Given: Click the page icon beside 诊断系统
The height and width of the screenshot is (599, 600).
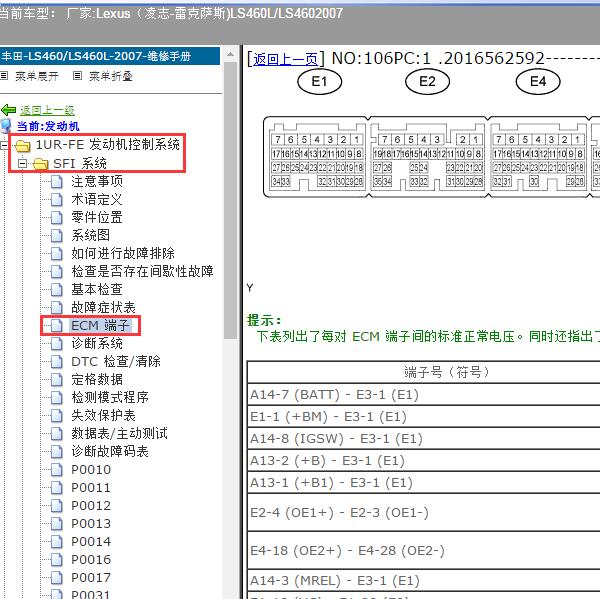Looking at the screenshot, I should click(x=57, y=343).
